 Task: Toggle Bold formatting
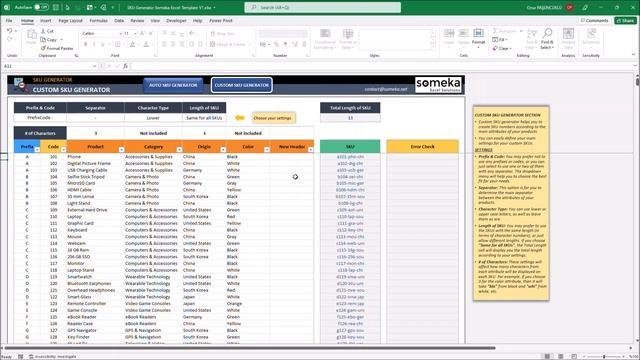pyautogui.click(x=86, y=44)
